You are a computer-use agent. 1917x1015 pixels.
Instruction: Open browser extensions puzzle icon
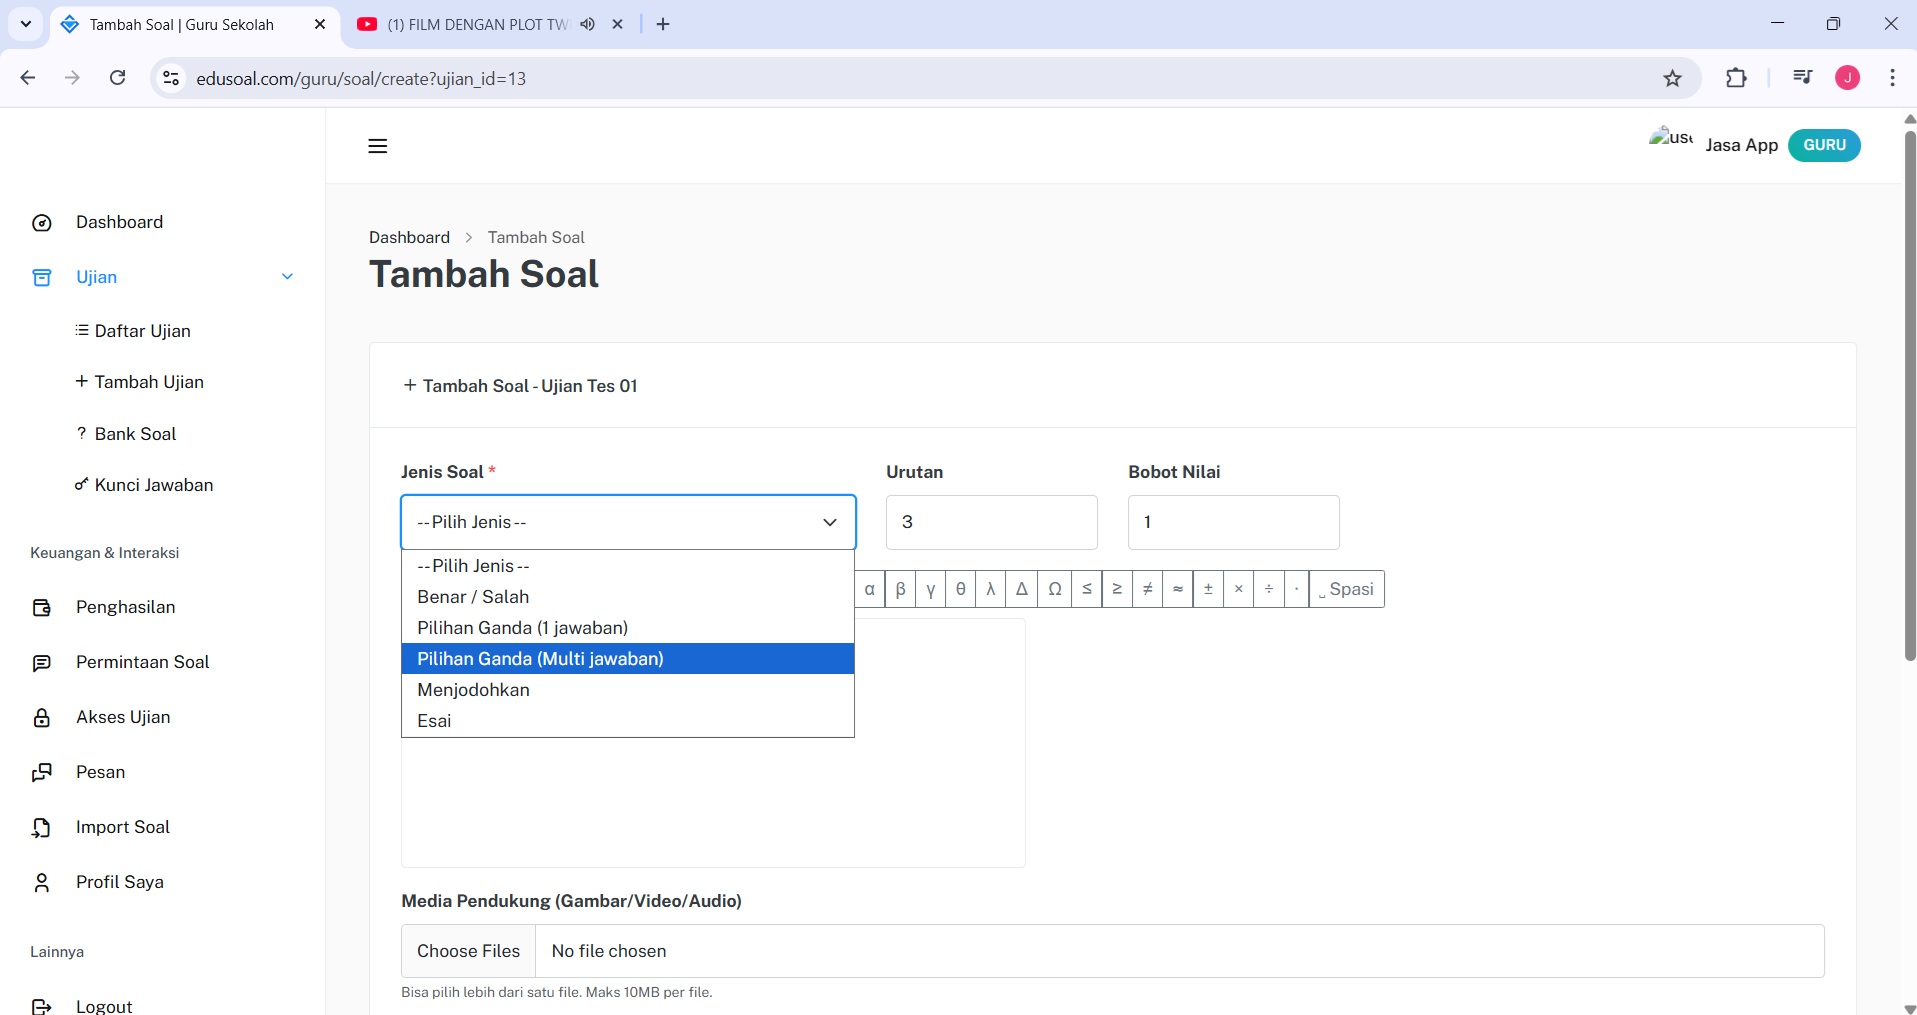tap(1736, 78)
